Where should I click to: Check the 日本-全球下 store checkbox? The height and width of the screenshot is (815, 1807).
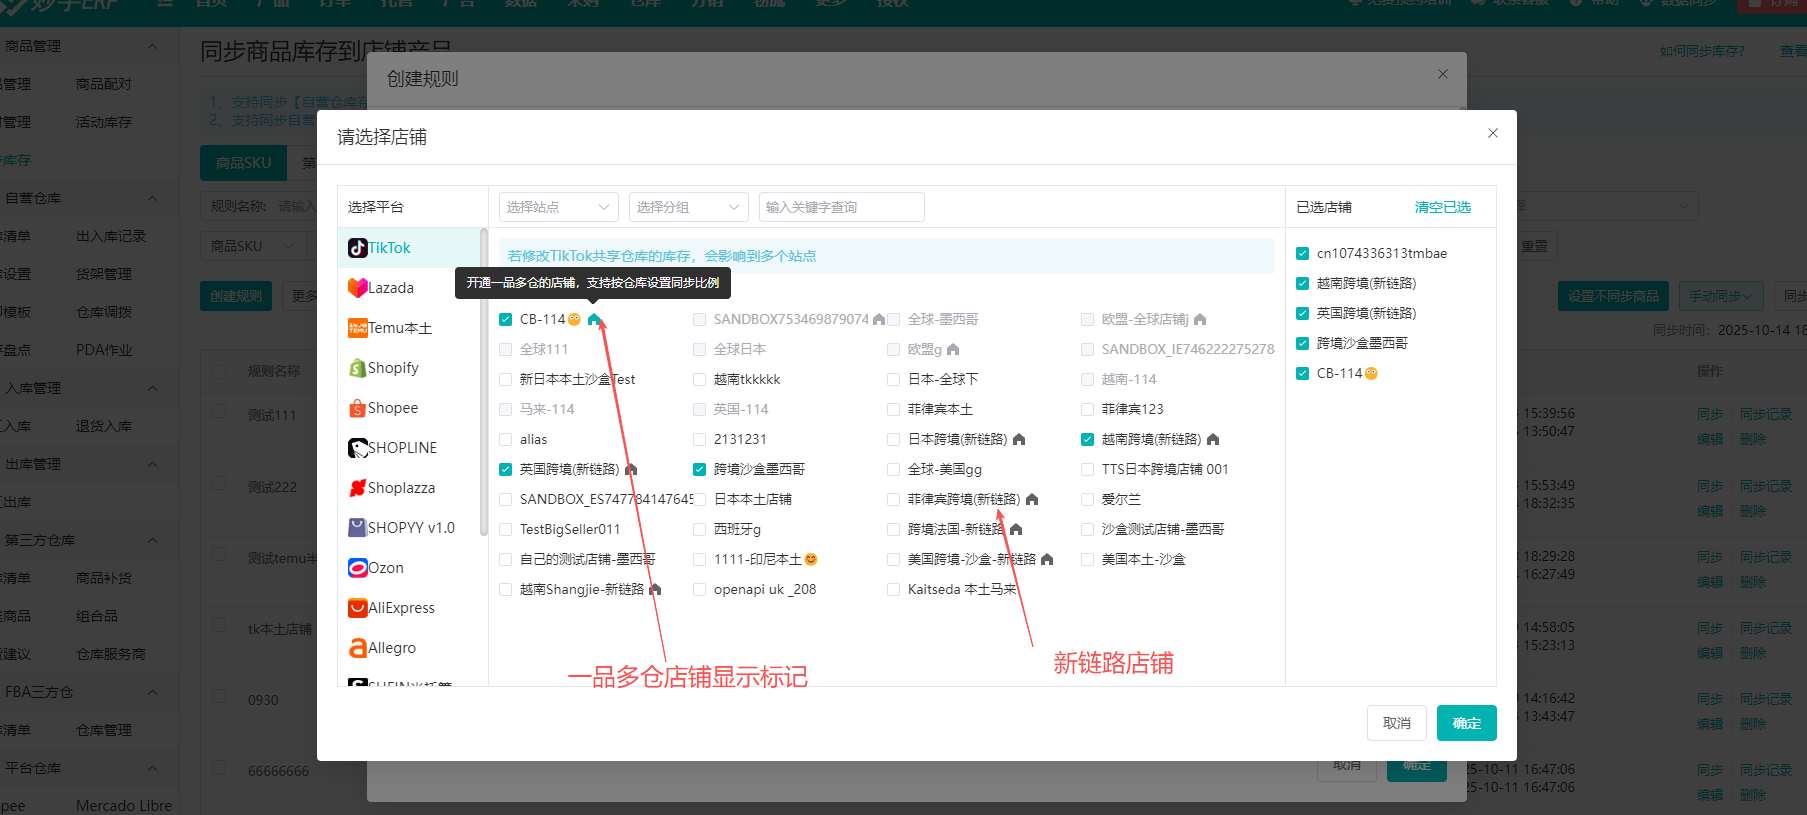893,379
